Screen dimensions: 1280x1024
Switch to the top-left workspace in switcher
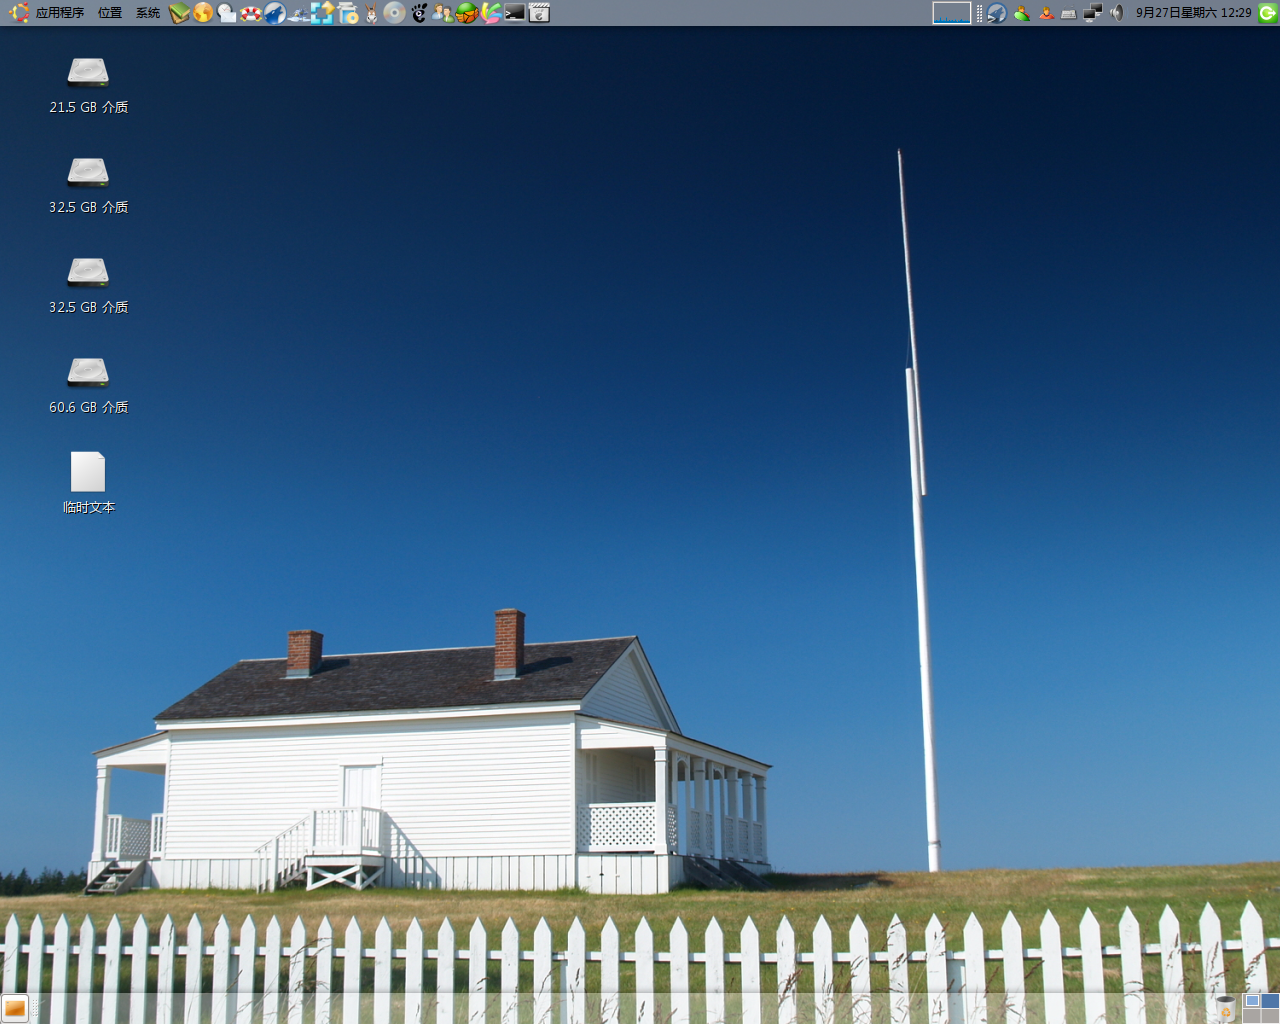click(x=1252, y=1001)
